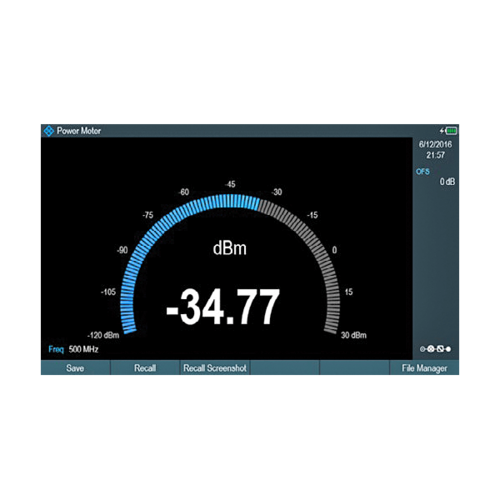Click the 30 dBm scale label
Image resolution: width=500 pixels, height=500 pixels.
pos(354,335)
